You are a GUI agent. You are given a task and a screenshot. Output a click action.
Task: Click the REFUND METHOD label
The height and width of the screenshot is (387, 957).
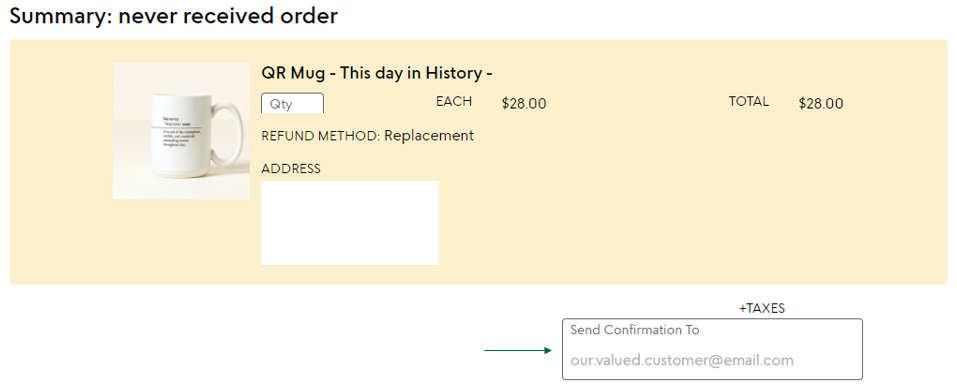tap(321, 136)
